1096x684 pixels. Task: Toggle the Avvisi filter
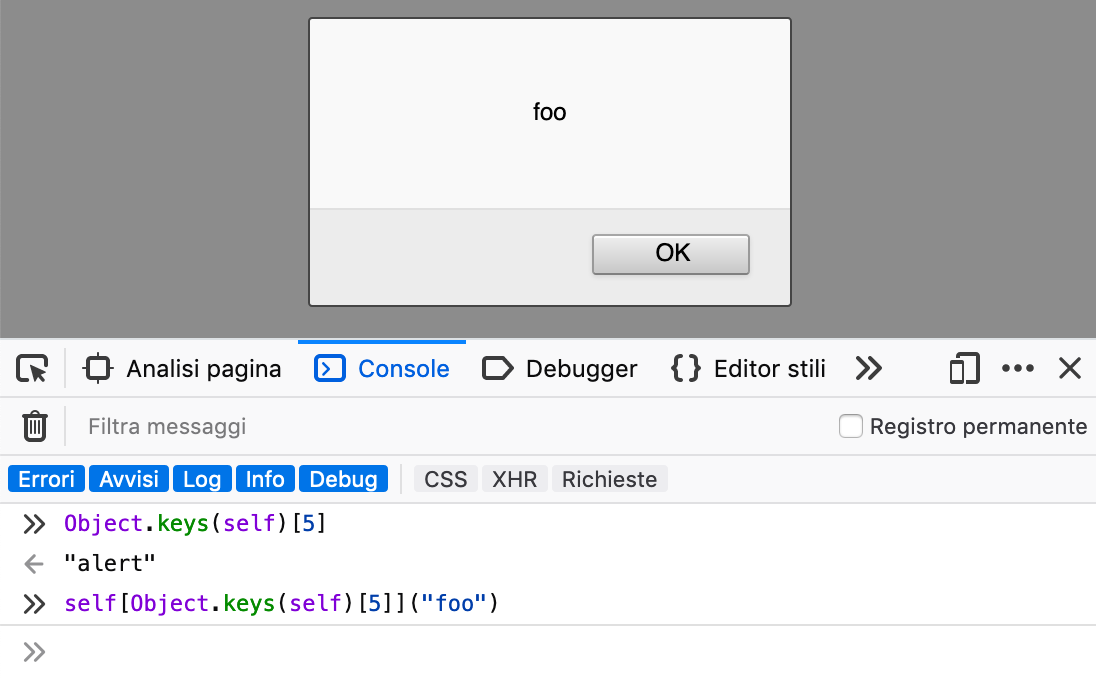(129, 479)
